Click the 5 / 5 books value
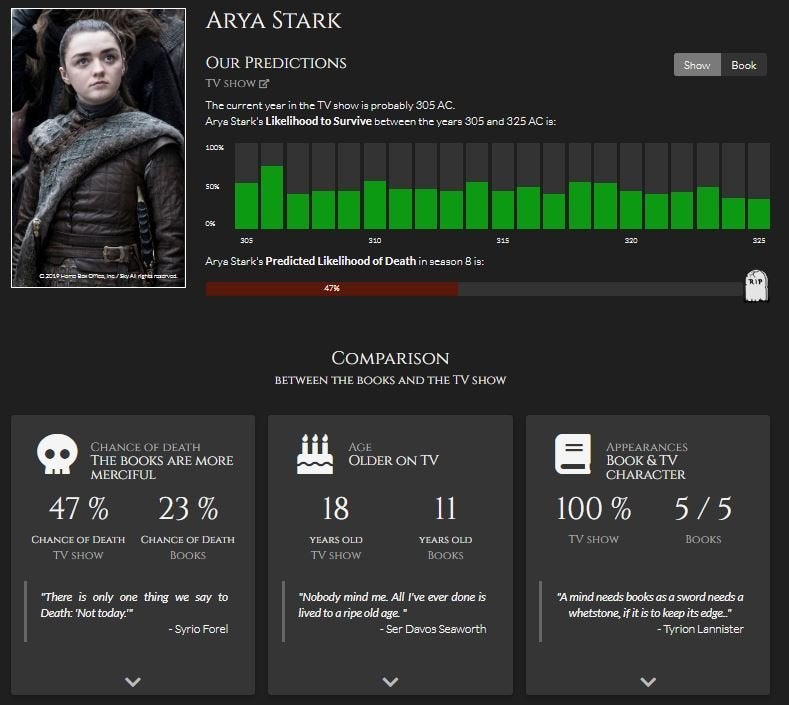Screen dimensions: 789x705 coord(703,508)
